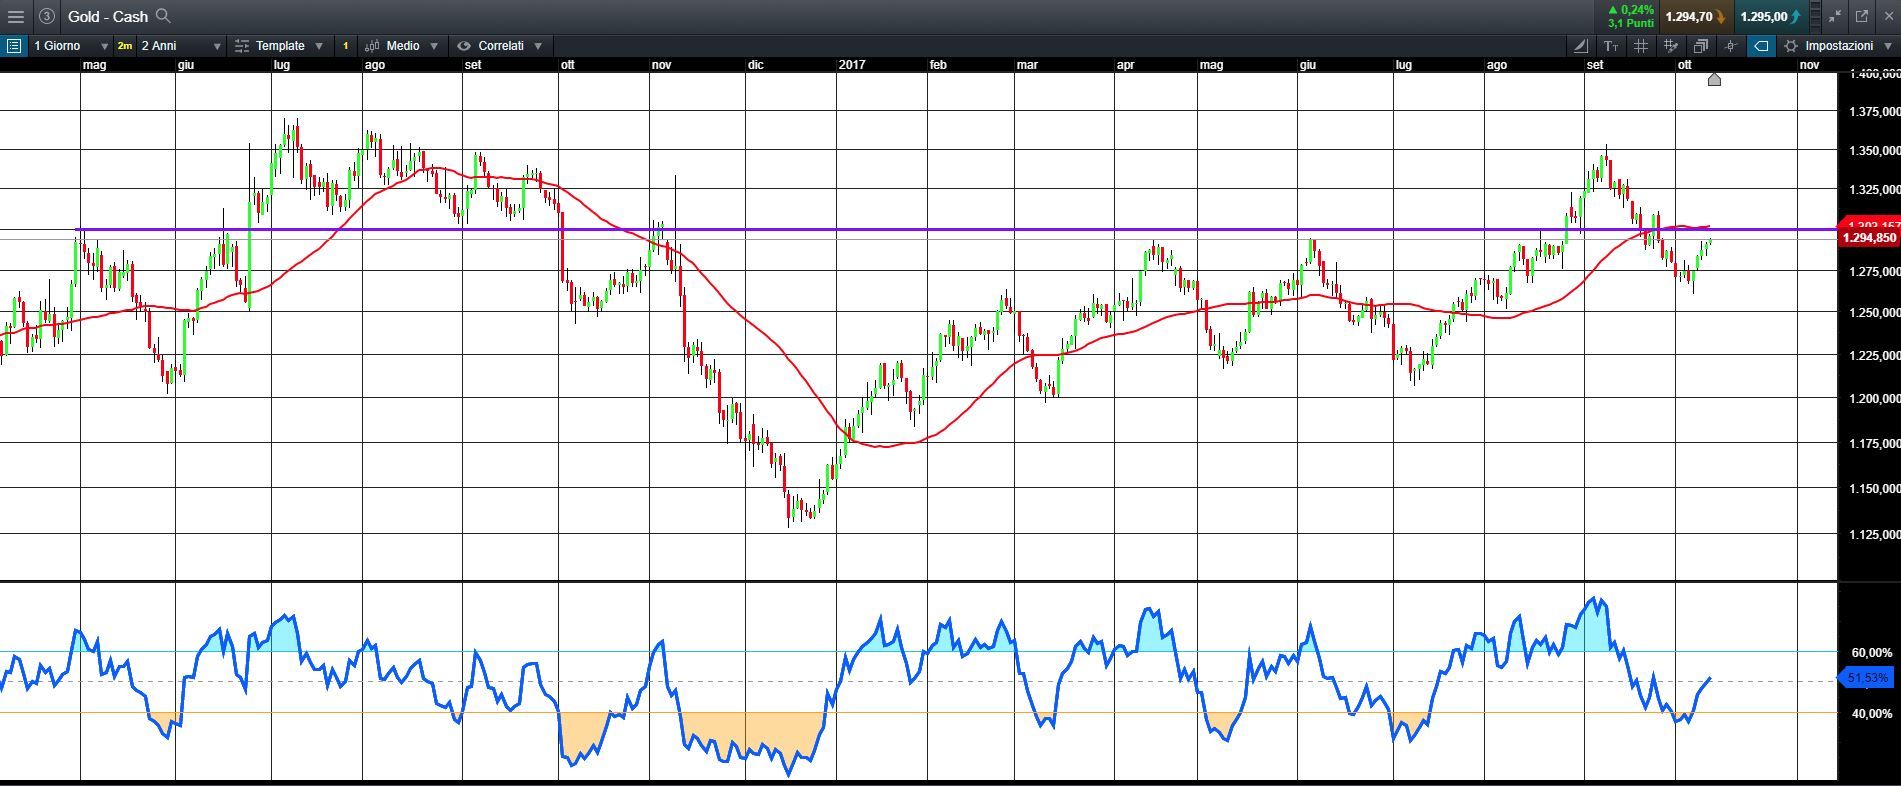Open the grid with pencil edit tool
The height and width of the screenshot is (786, 1901).
coord(1670,46)
